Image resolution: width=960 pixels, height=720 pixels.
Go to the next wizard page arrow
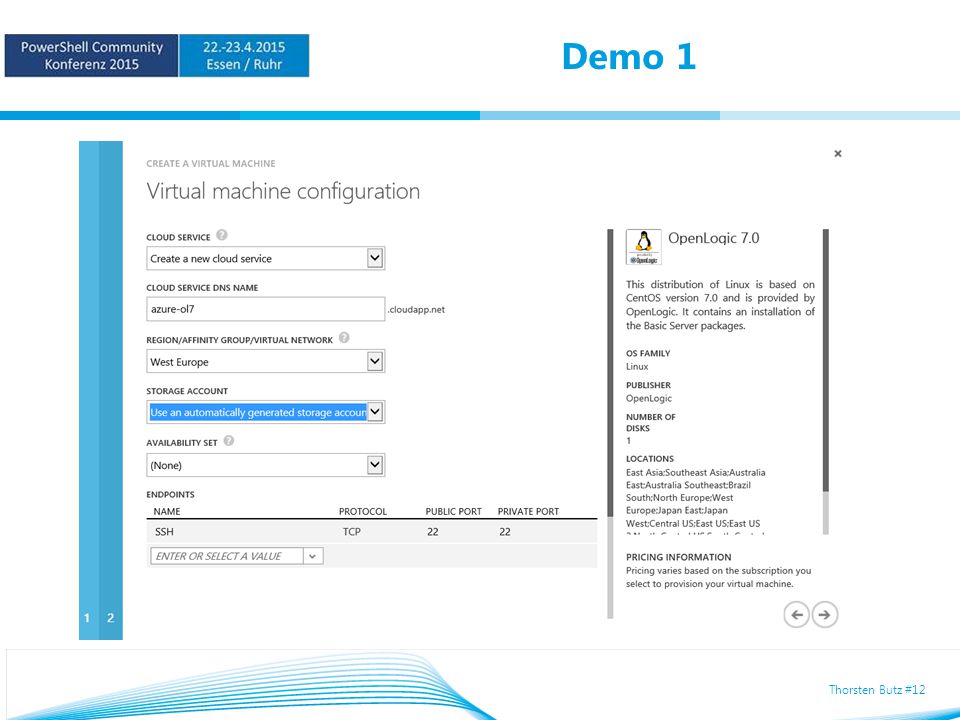[825, 615]
